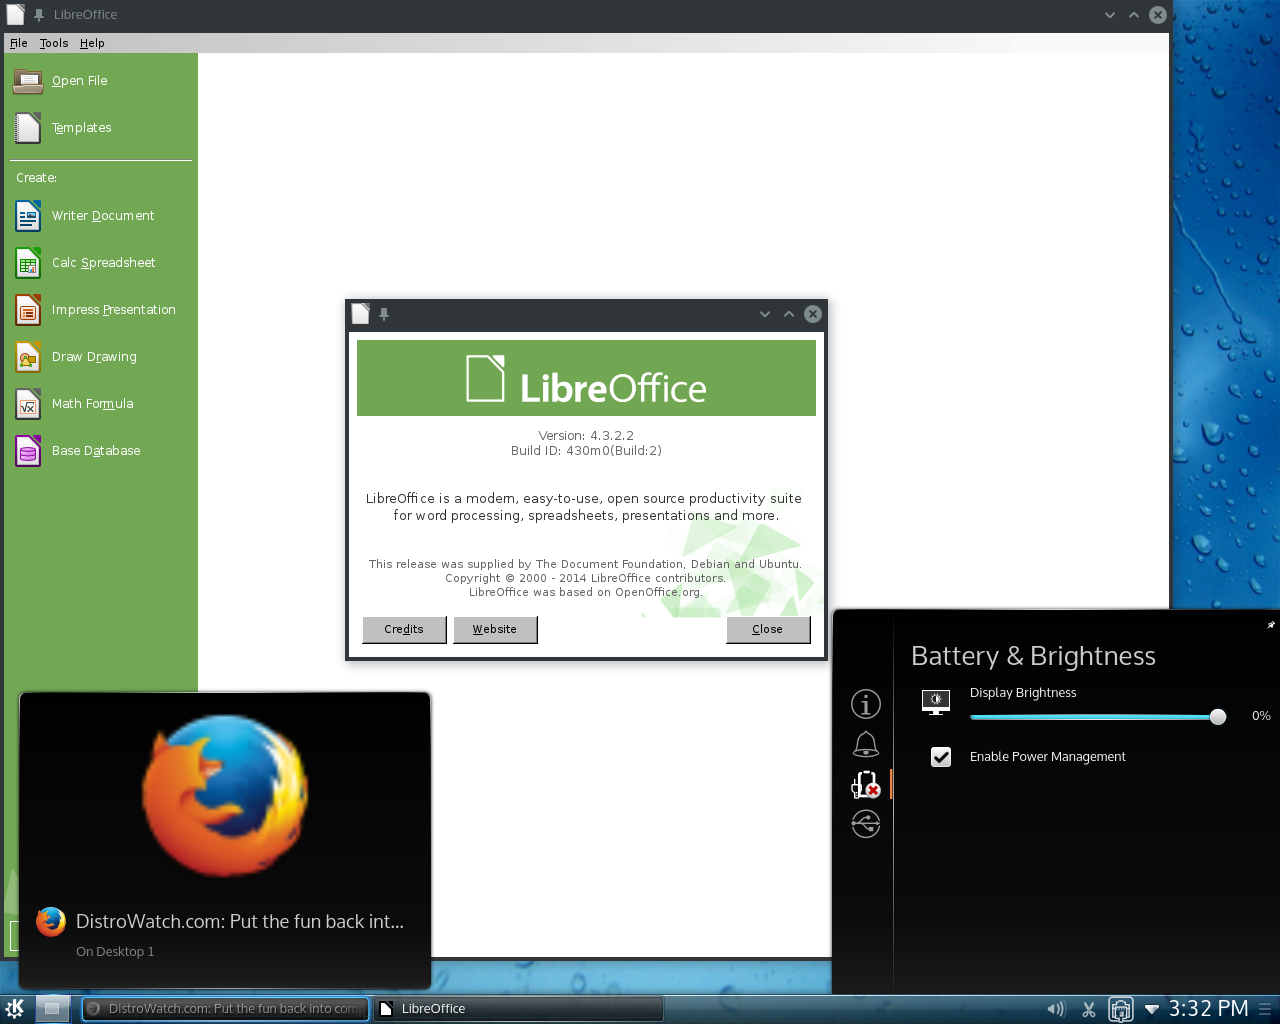Pin the Battery & Brightness popup open
1280x1024 pixels.
point(1271,625)
